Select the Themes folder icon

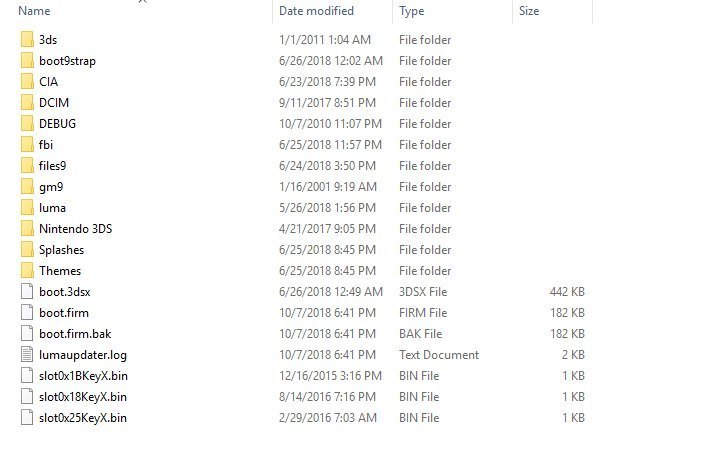click(x=27, y=271)
